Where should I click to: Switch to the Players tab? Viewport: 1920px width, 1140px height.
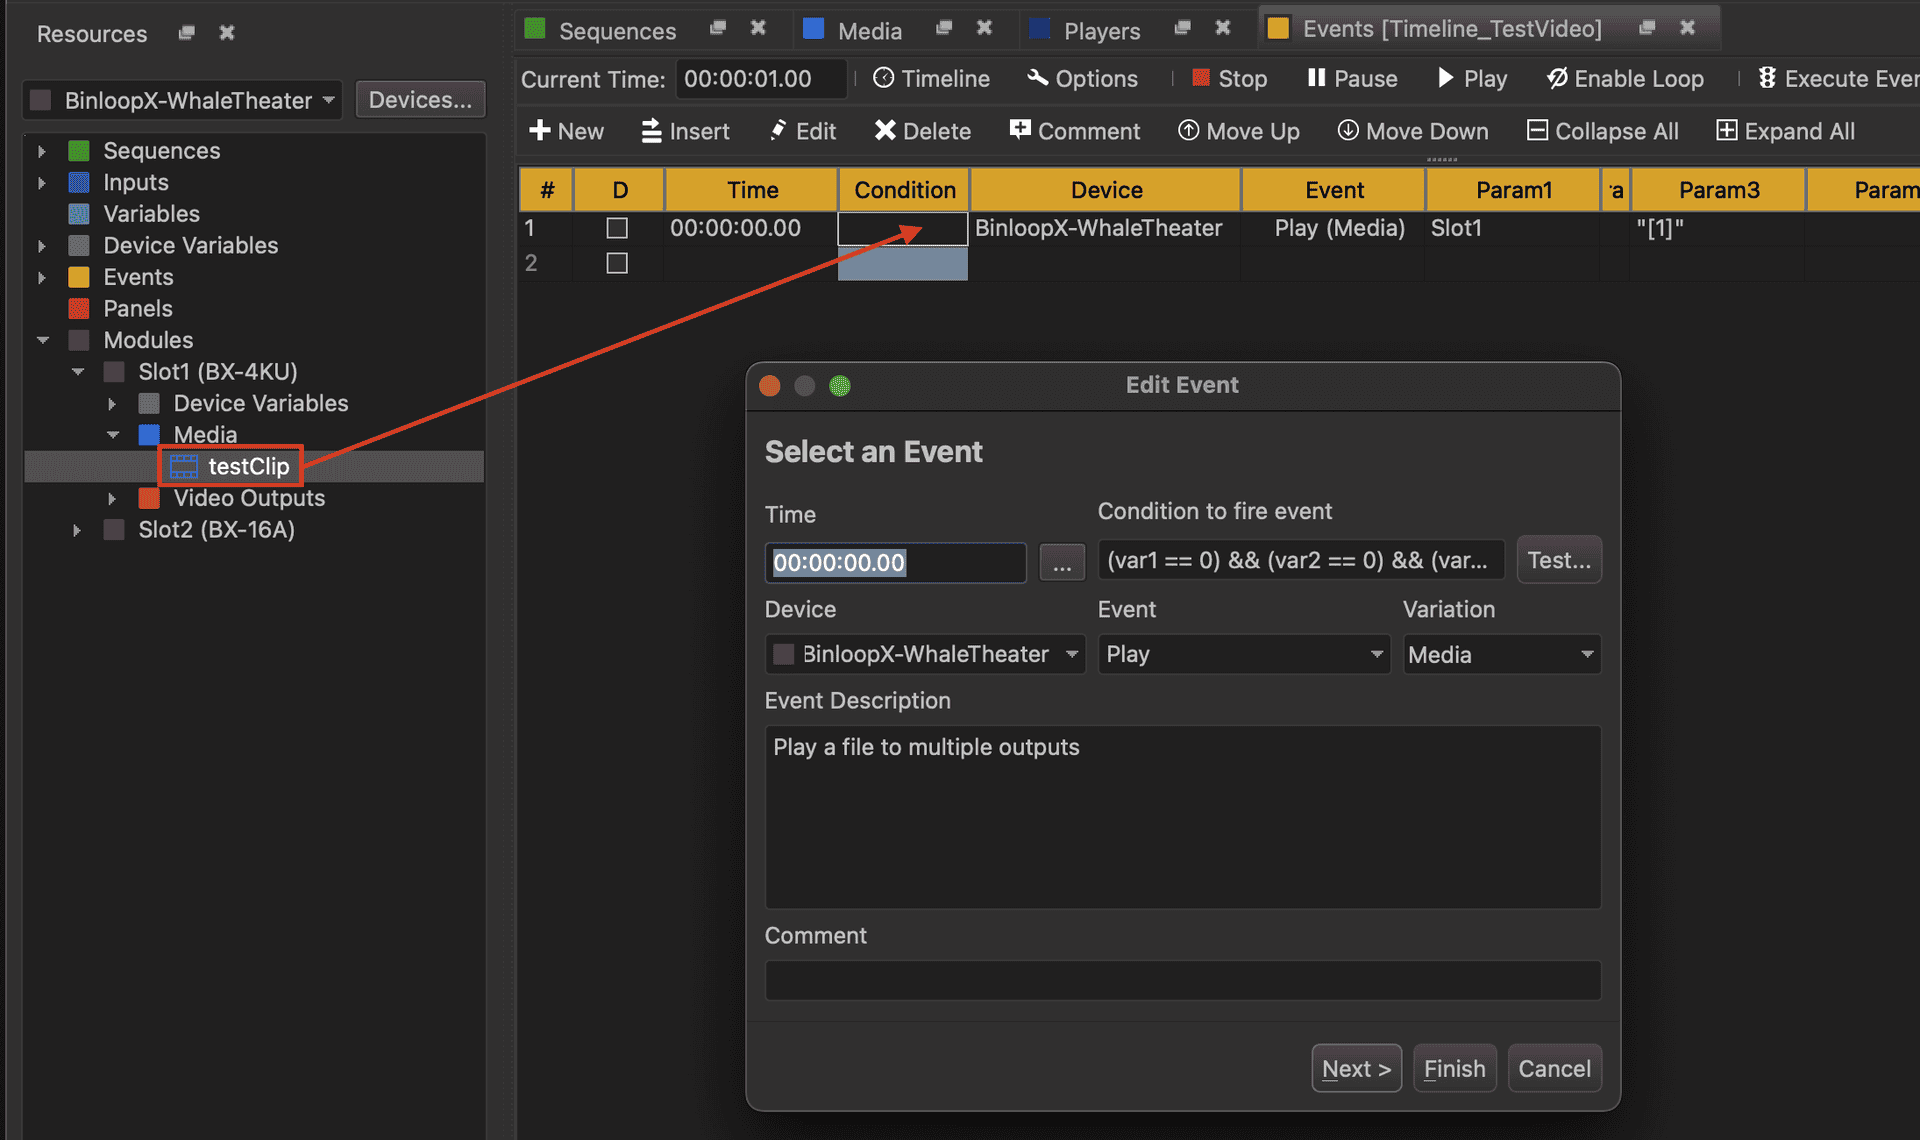pos(1100,30)
